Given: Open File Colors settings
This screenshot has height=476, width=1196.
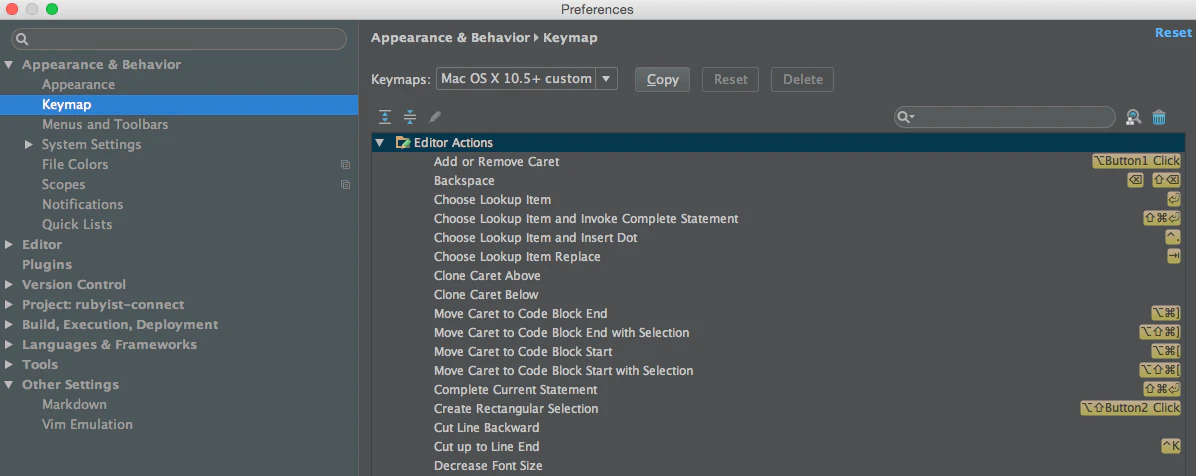Looking at the screenshot, I should click(x=75, y=165).
